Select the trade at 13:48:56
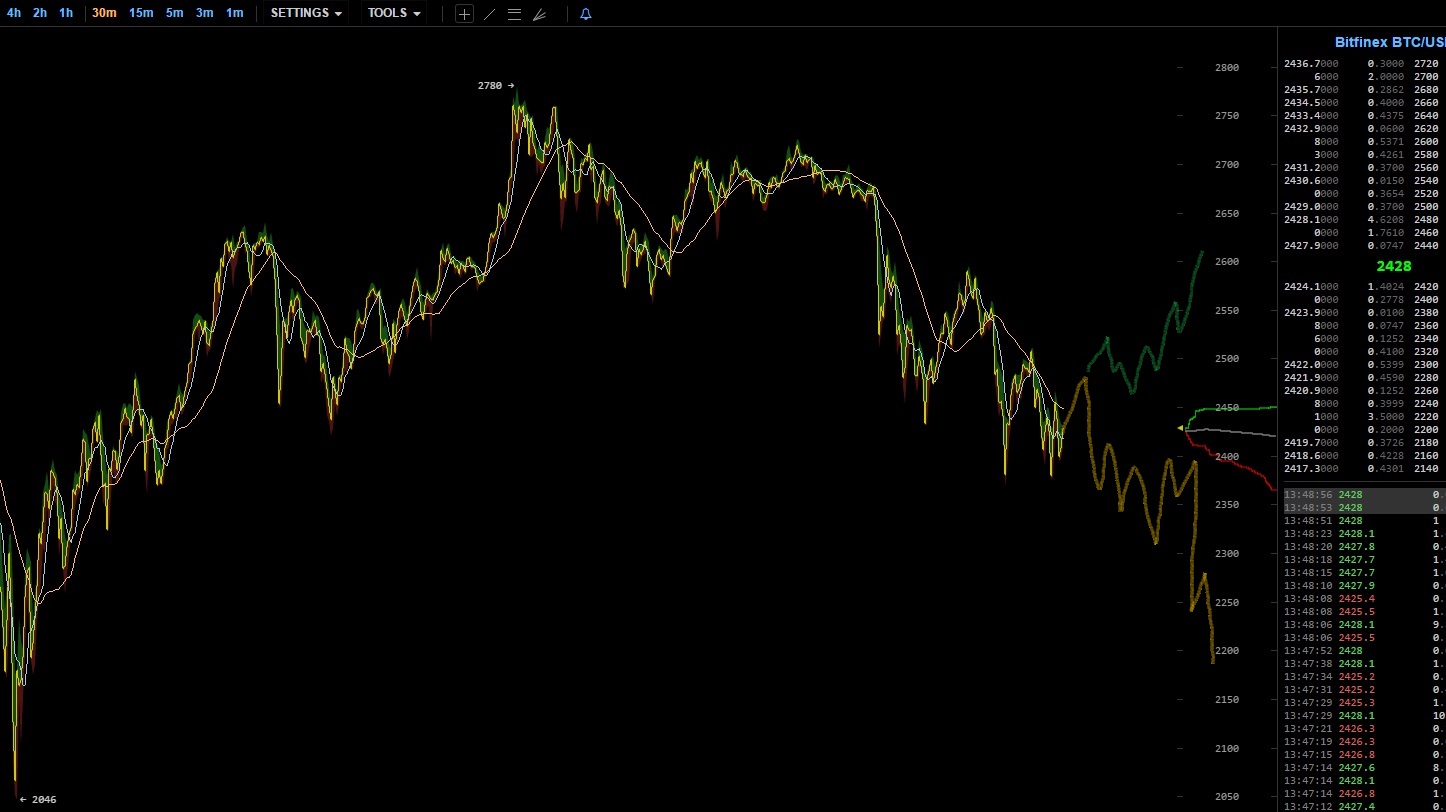 click(x=1364, y=495)
